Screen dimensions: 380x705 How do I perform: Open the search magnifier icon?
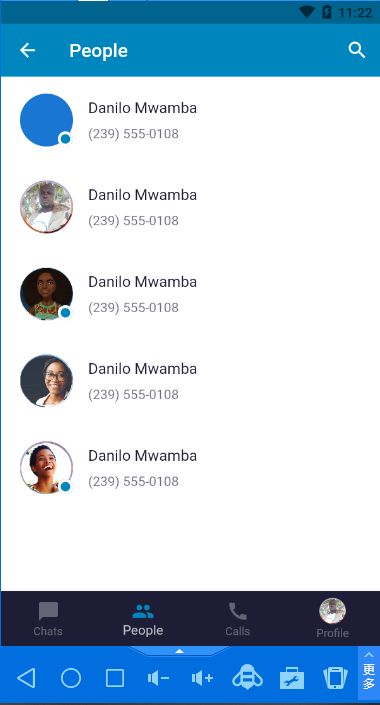point(357,50)
